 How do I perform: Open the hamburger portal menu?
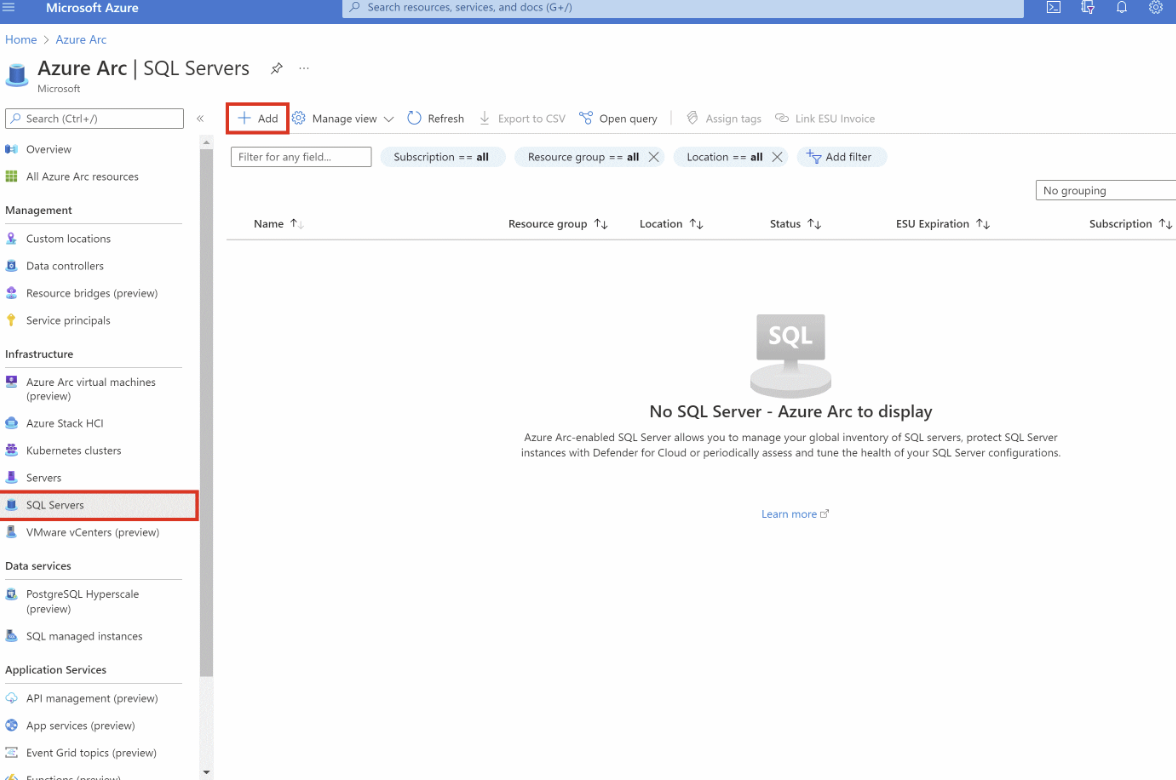pyautogui.click(x=9, y=8)
